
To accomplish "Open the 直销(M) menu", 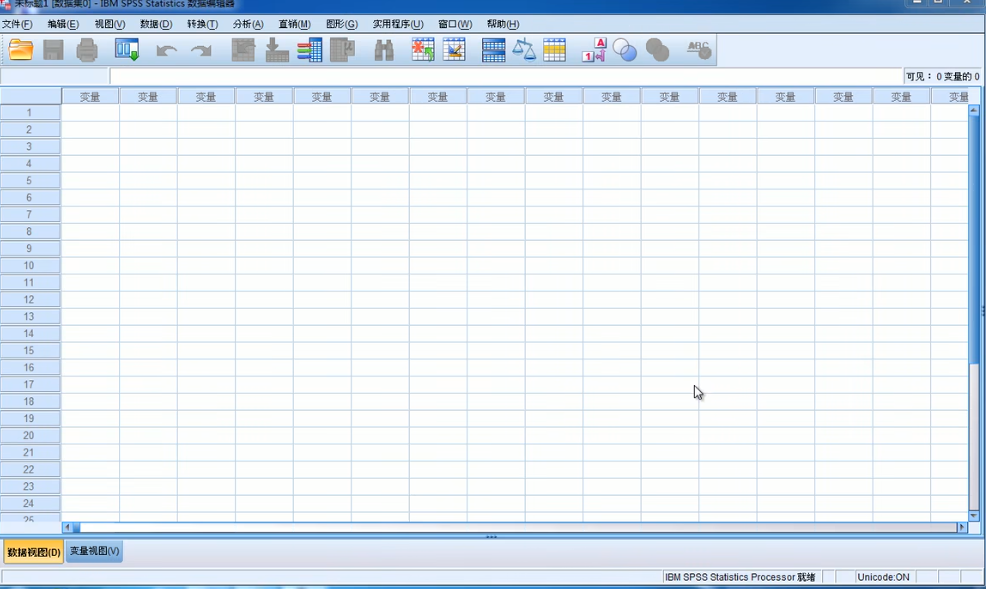I will pyautogui.click(x=294, y=24).
